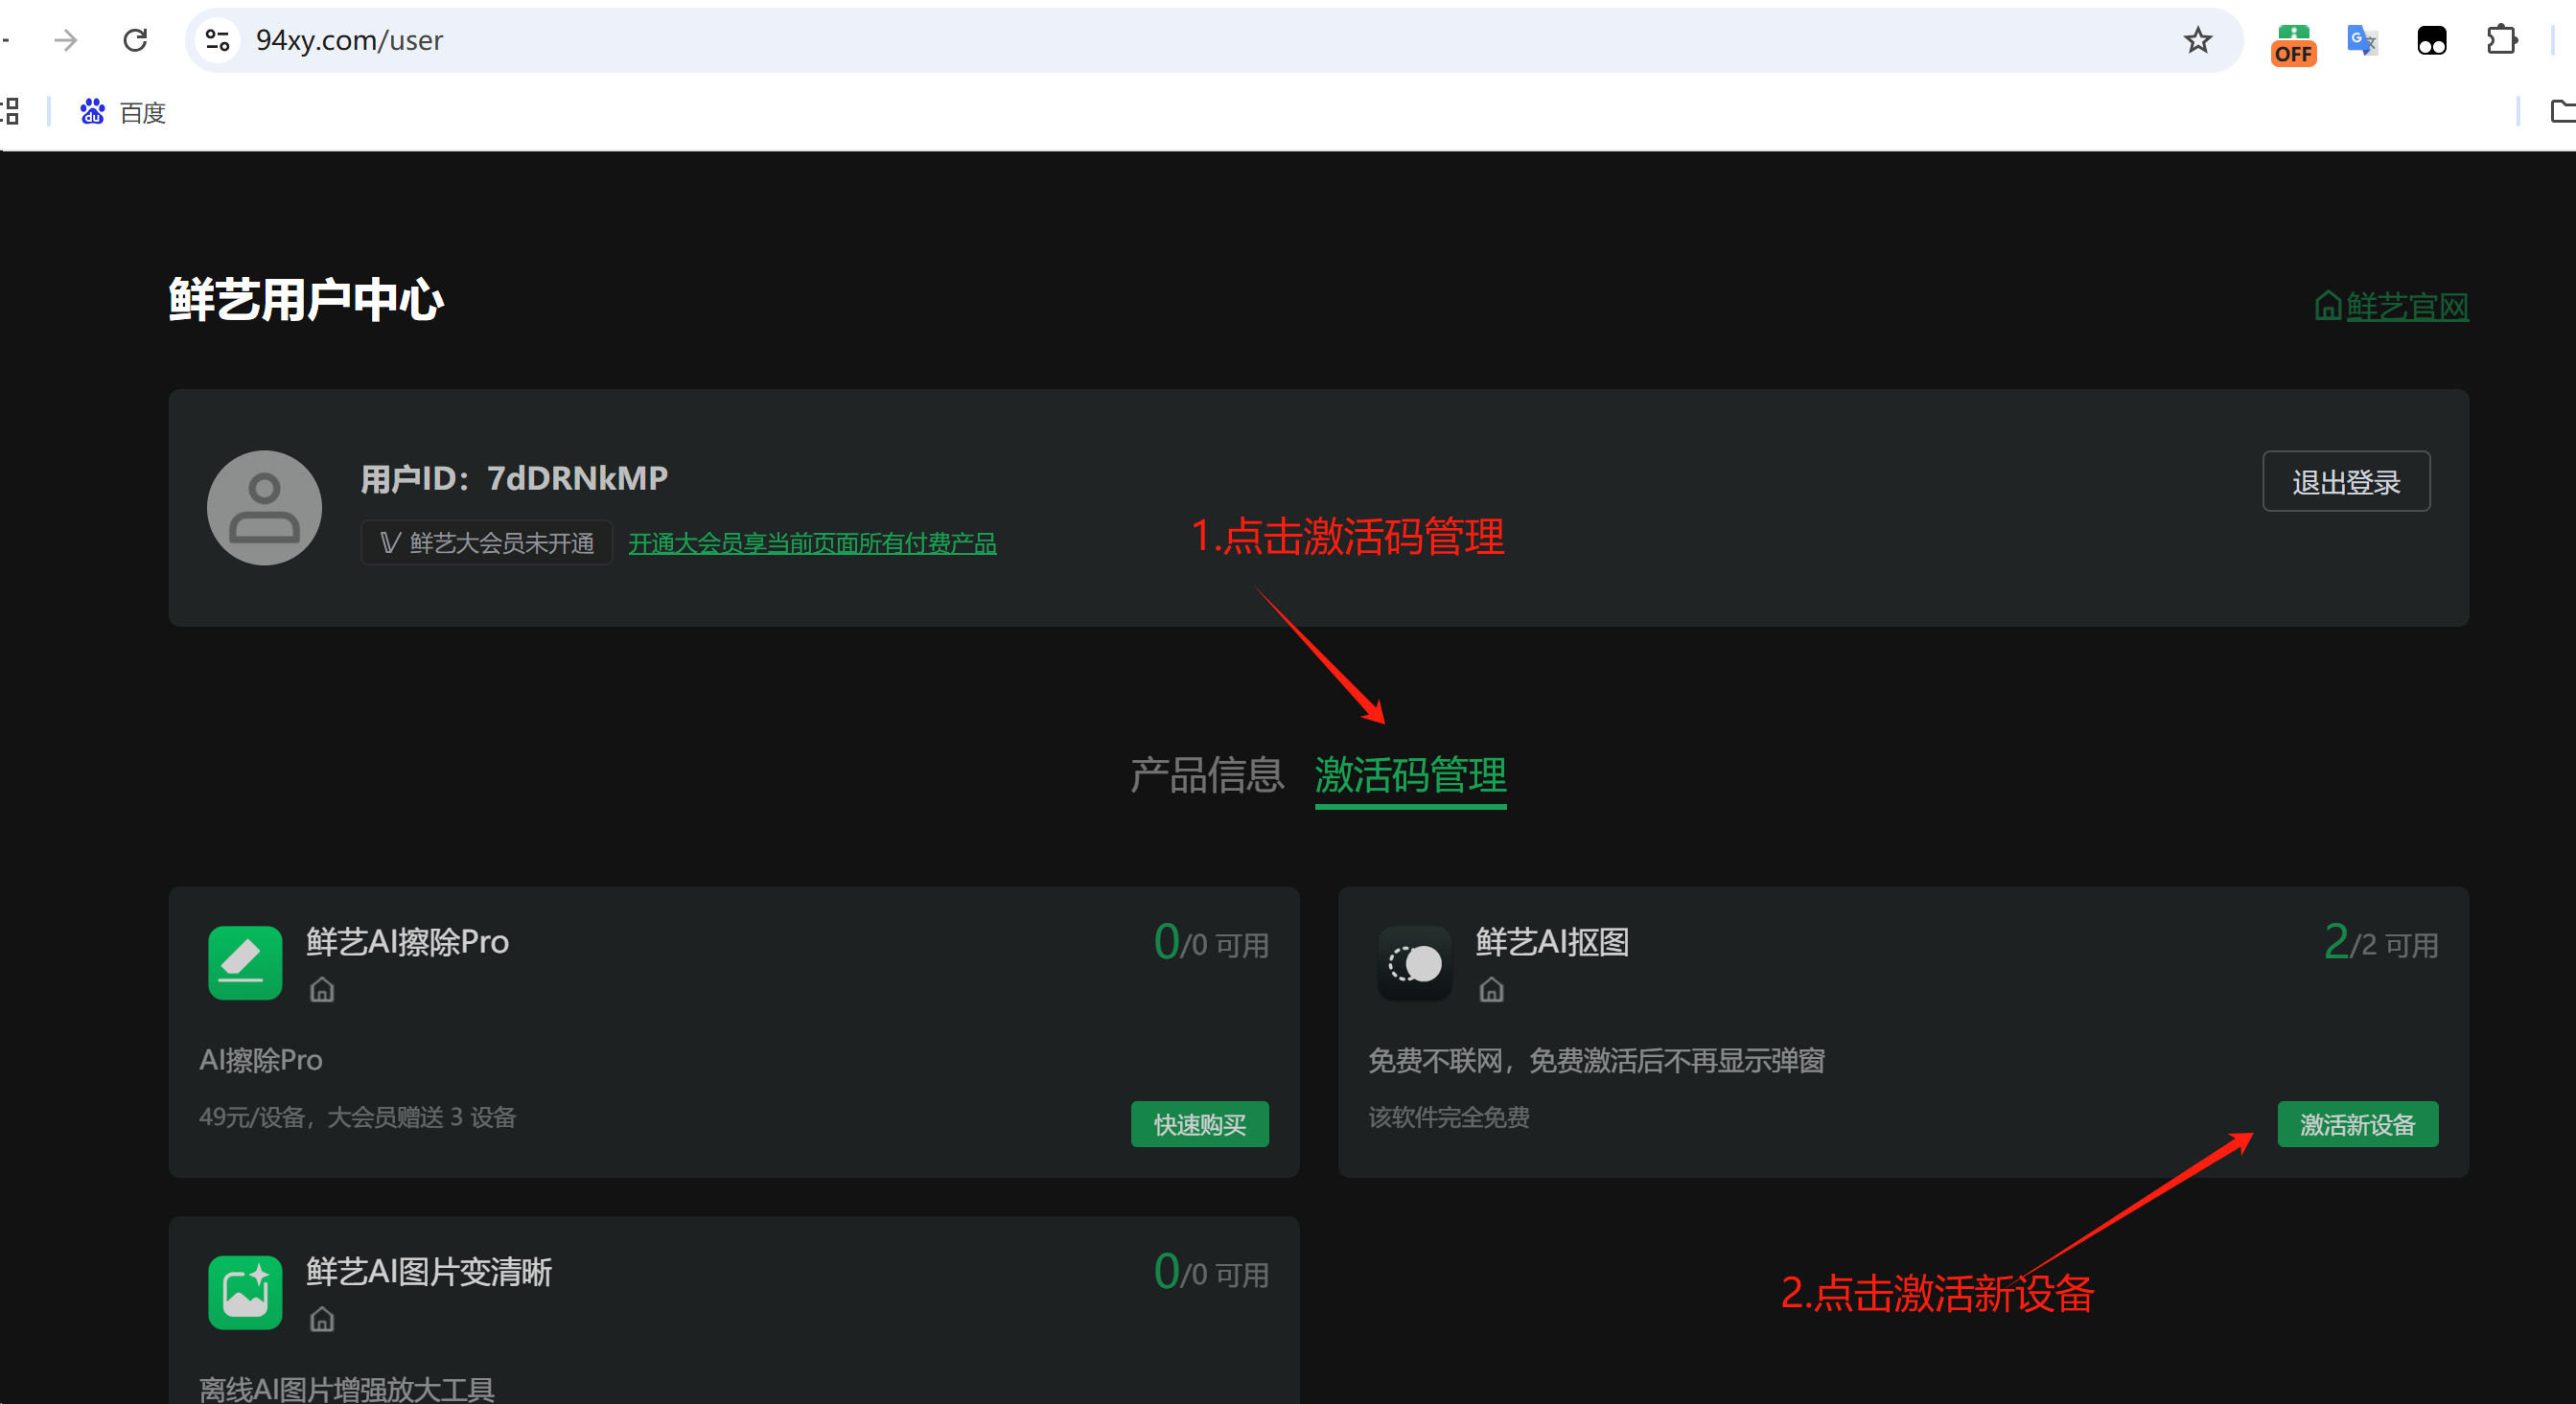The height and width of the screenshot is (1404, 2576).
Task: Log out with 退出登录 button
Action: (x=2345, y=482)
